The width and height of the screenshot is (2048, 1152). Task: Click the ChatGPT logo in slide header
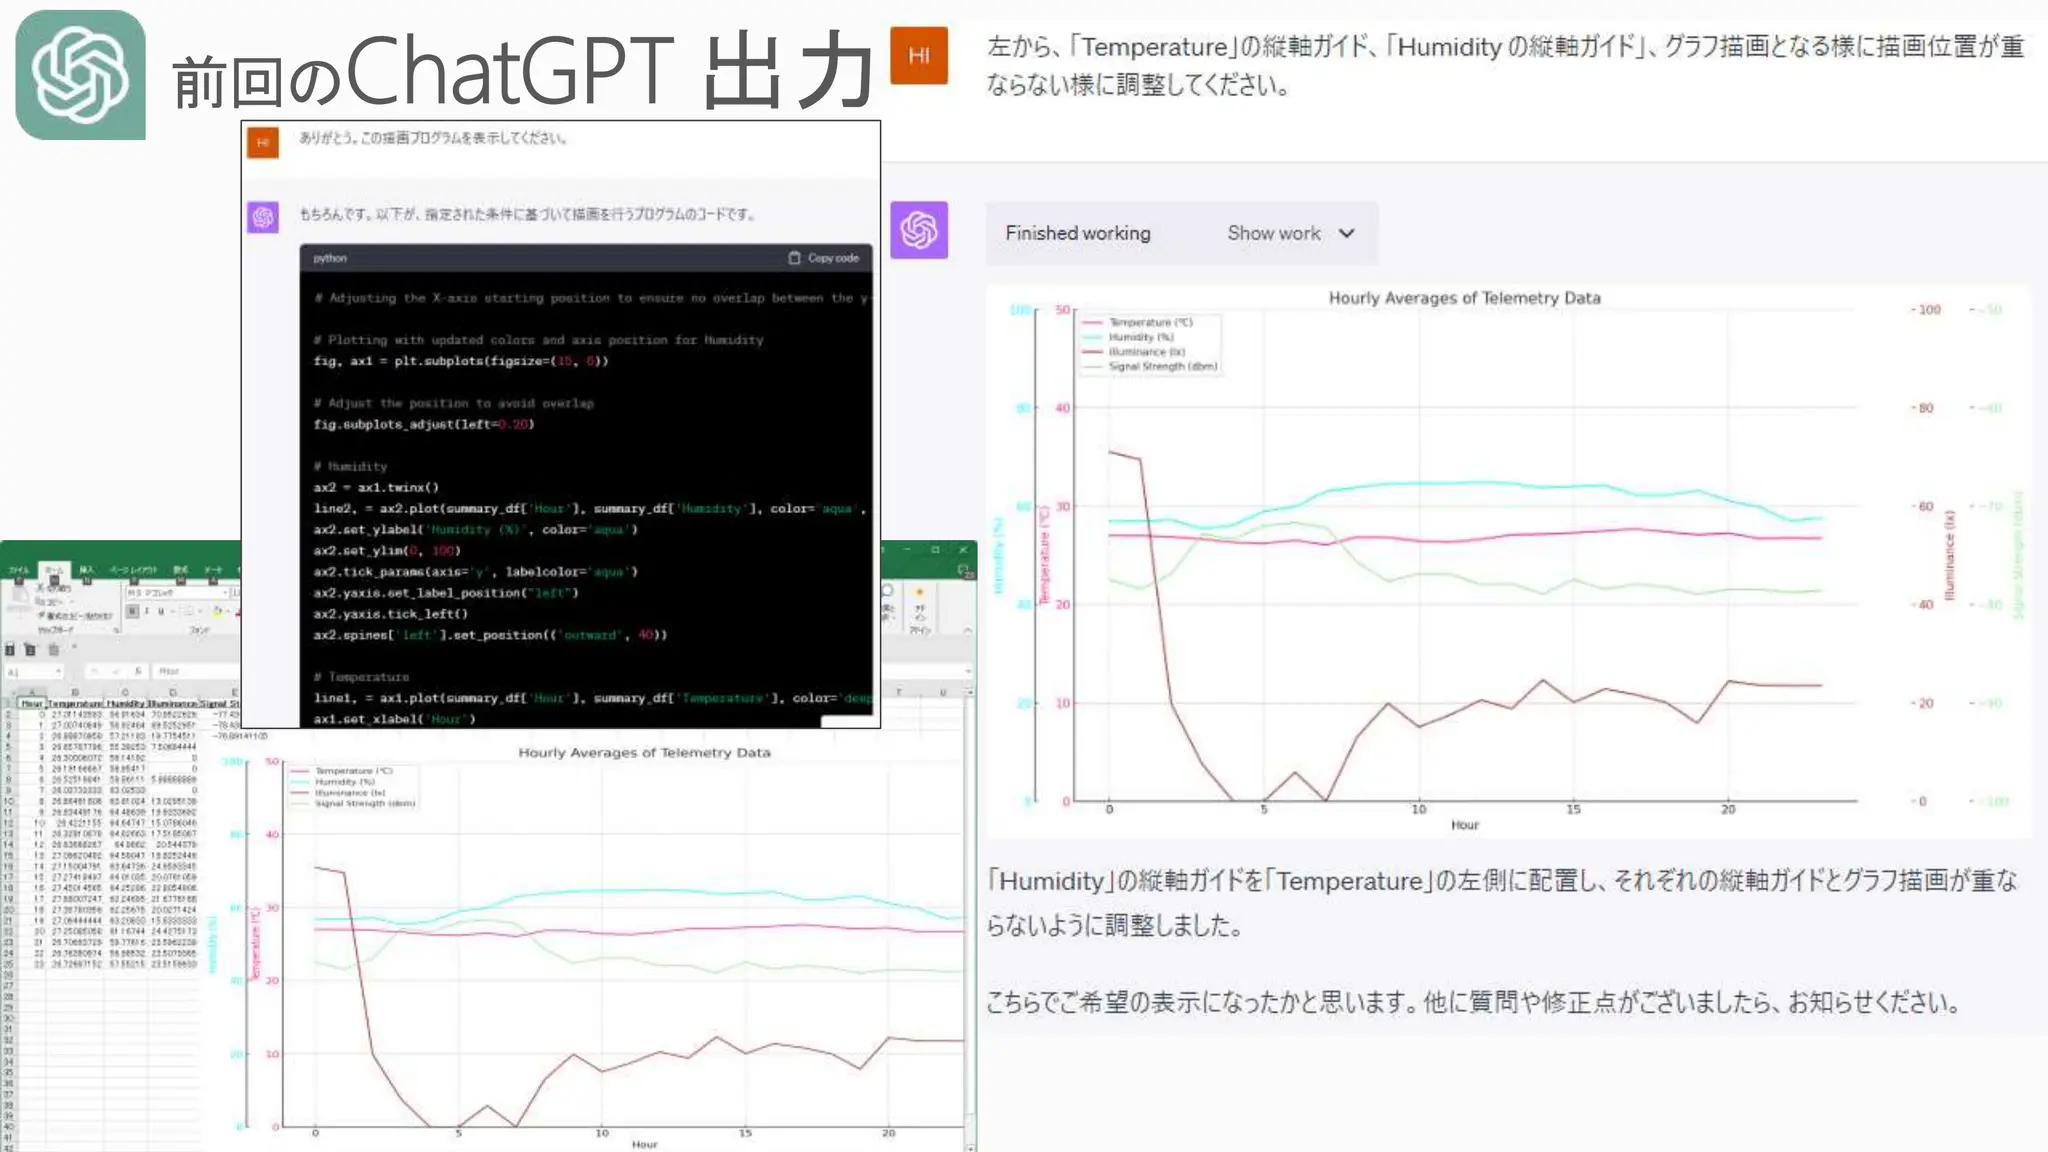point(80,75)
